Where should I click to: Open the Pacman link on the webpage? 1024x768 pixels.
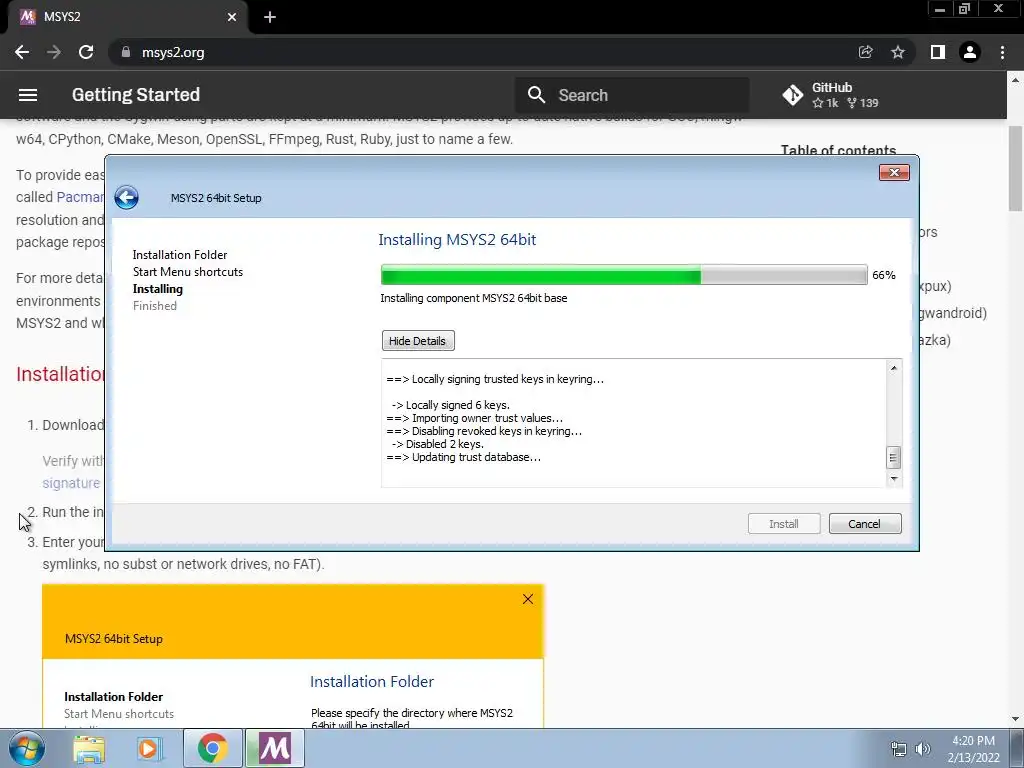pos(80,197)
